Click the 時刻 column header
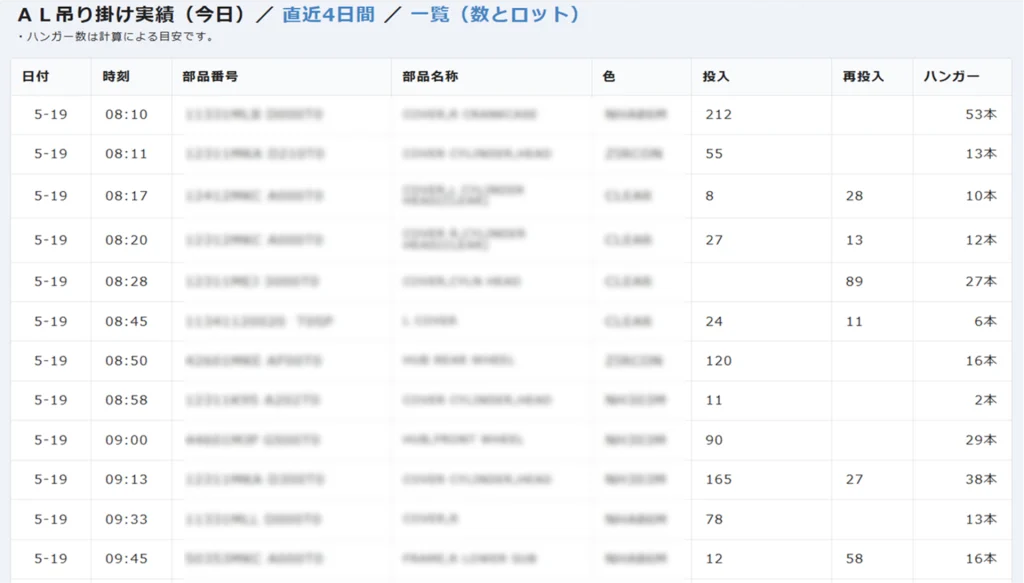Screen dimensions: 1024x583 click(x=116, y=77)
